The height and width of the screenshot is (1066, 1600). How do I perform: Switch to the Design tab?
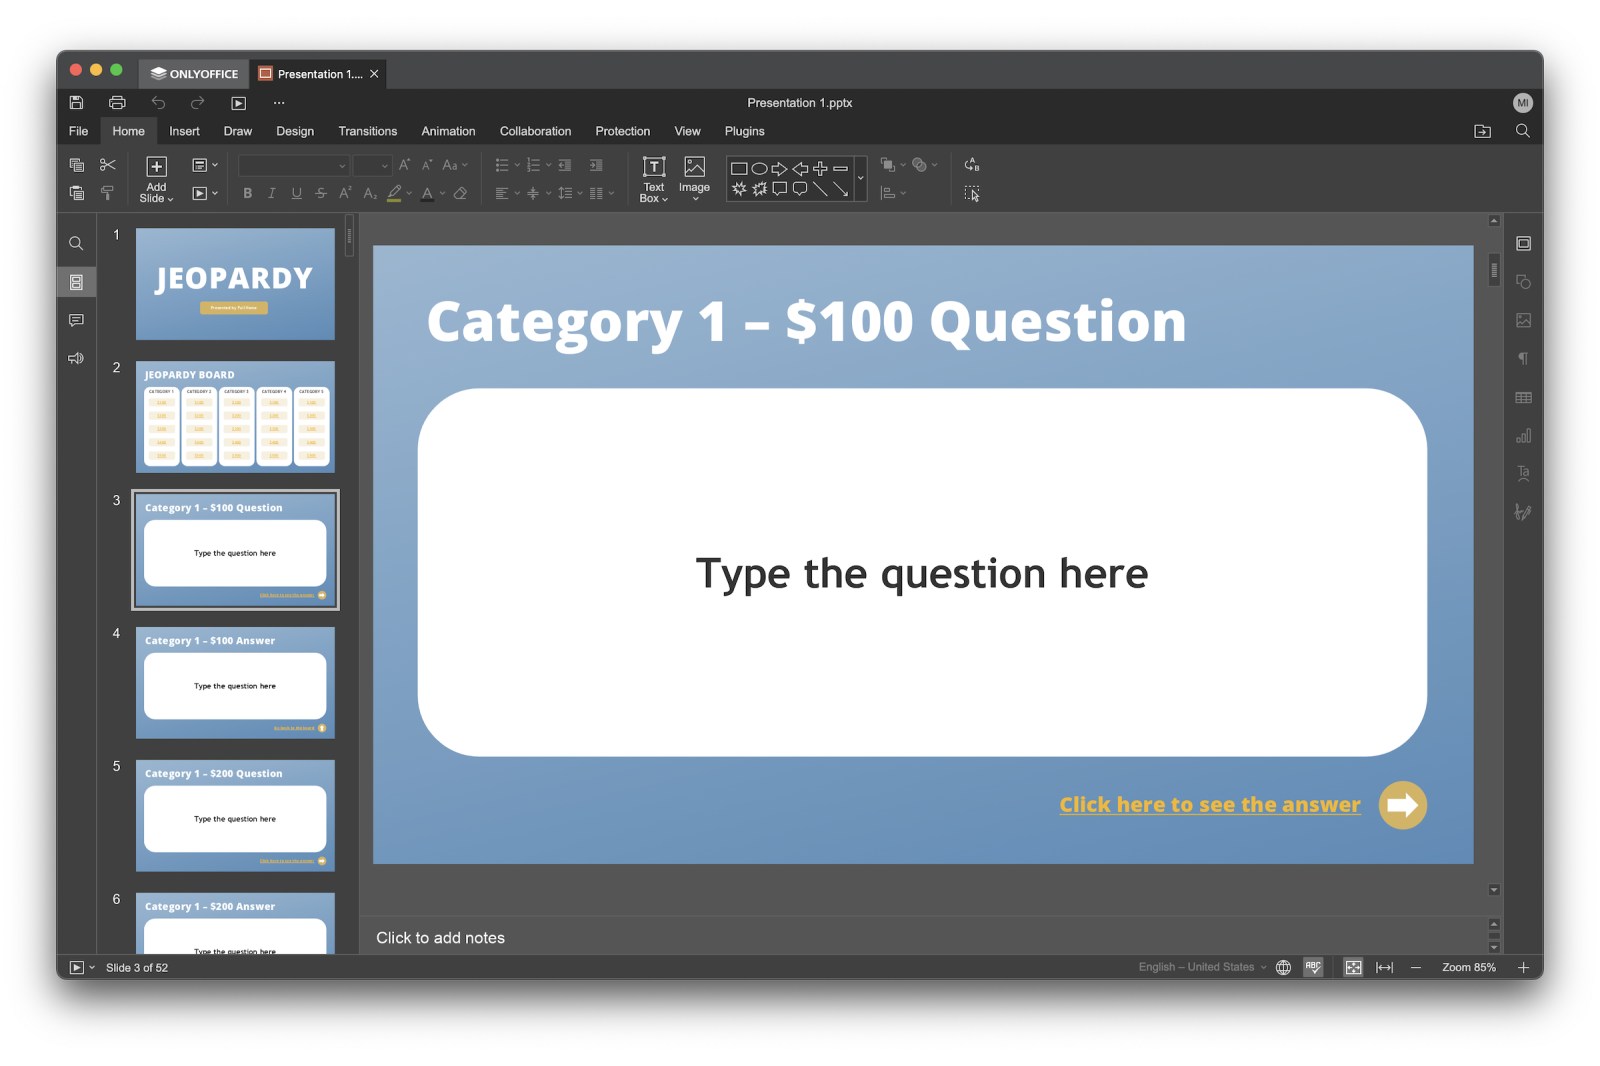pyautogui.click(x=295, y=131)
